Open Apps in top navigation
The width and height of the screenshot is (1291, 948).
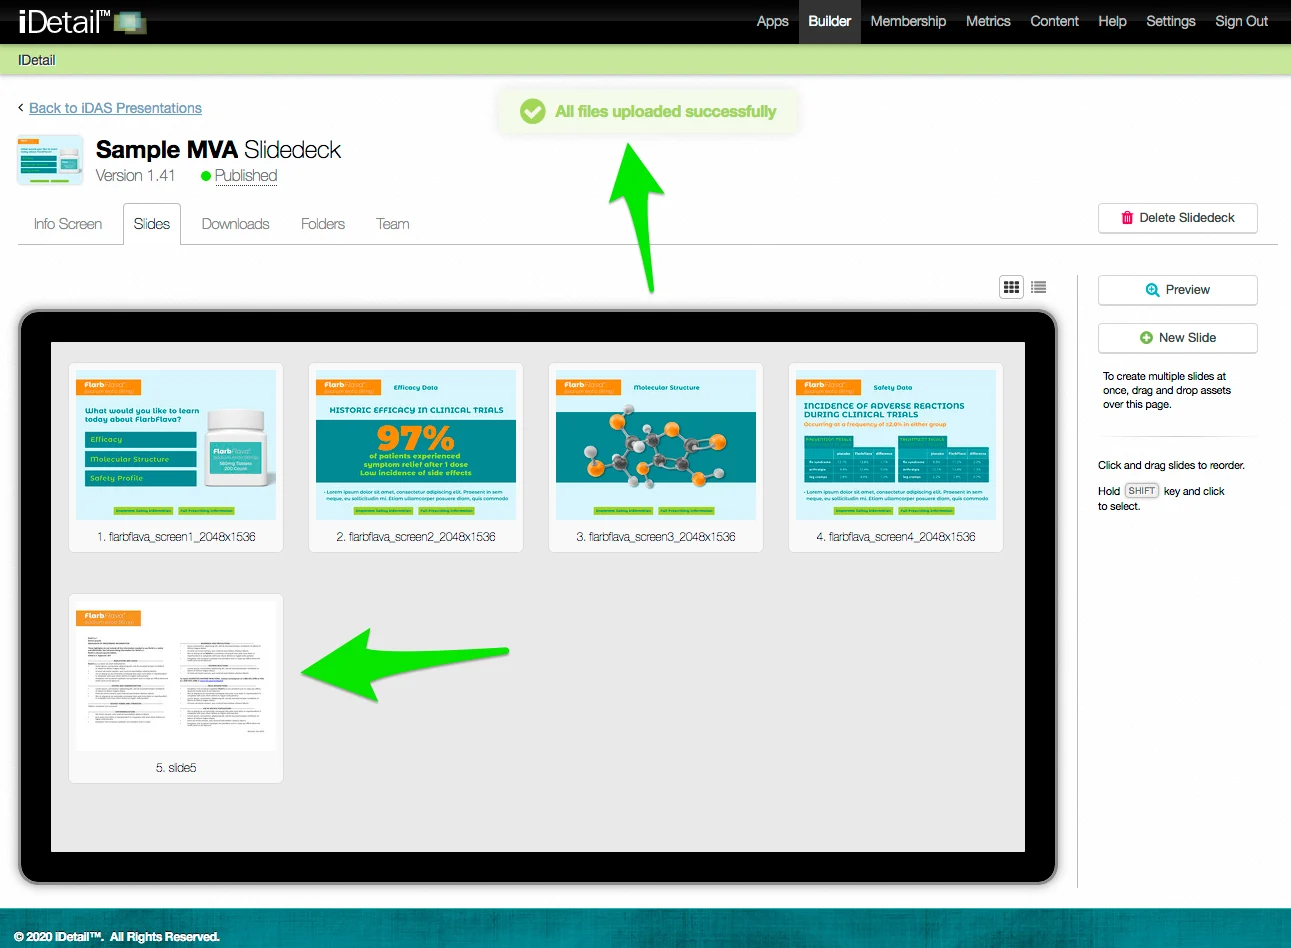[x=772, y=21]
